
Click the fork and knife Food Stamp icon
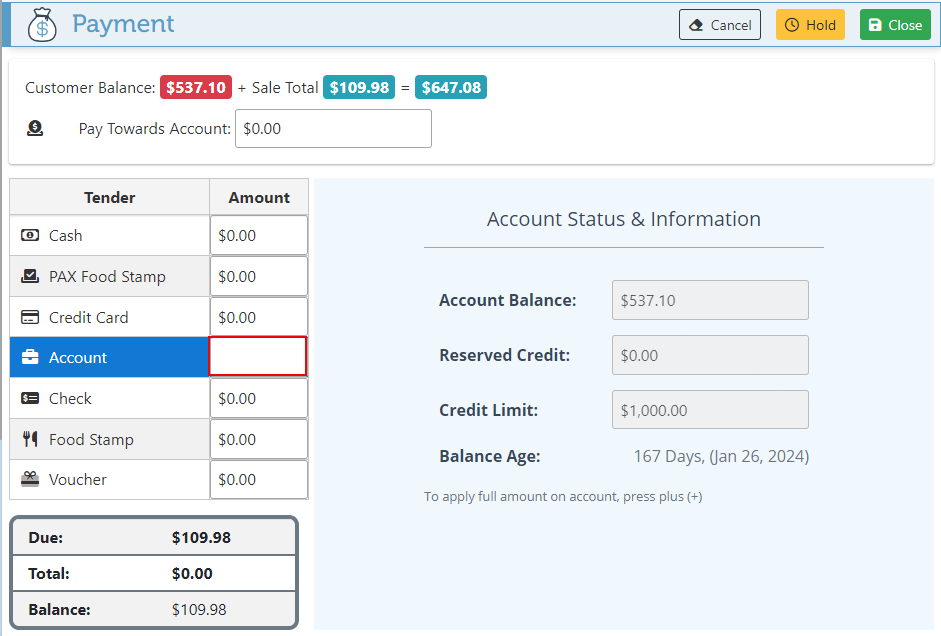(x=30, y=440)
